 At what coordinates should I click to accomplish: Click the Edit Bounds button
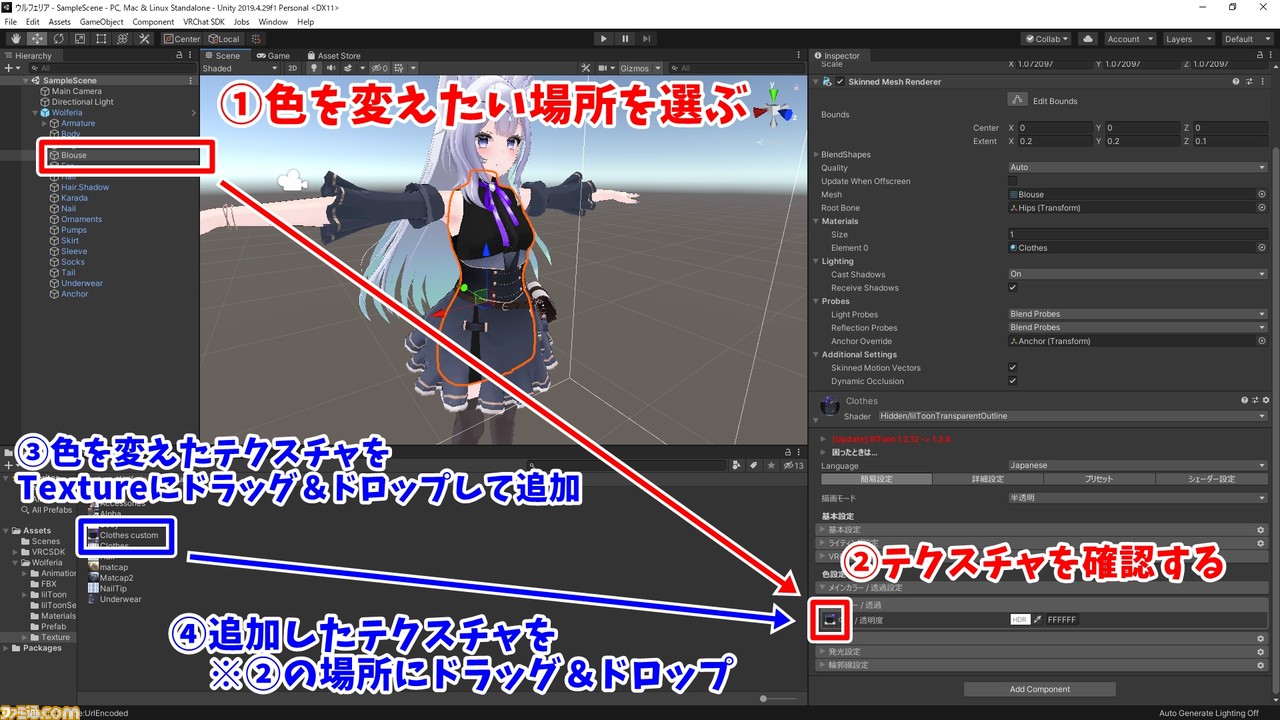[1017, 100]
